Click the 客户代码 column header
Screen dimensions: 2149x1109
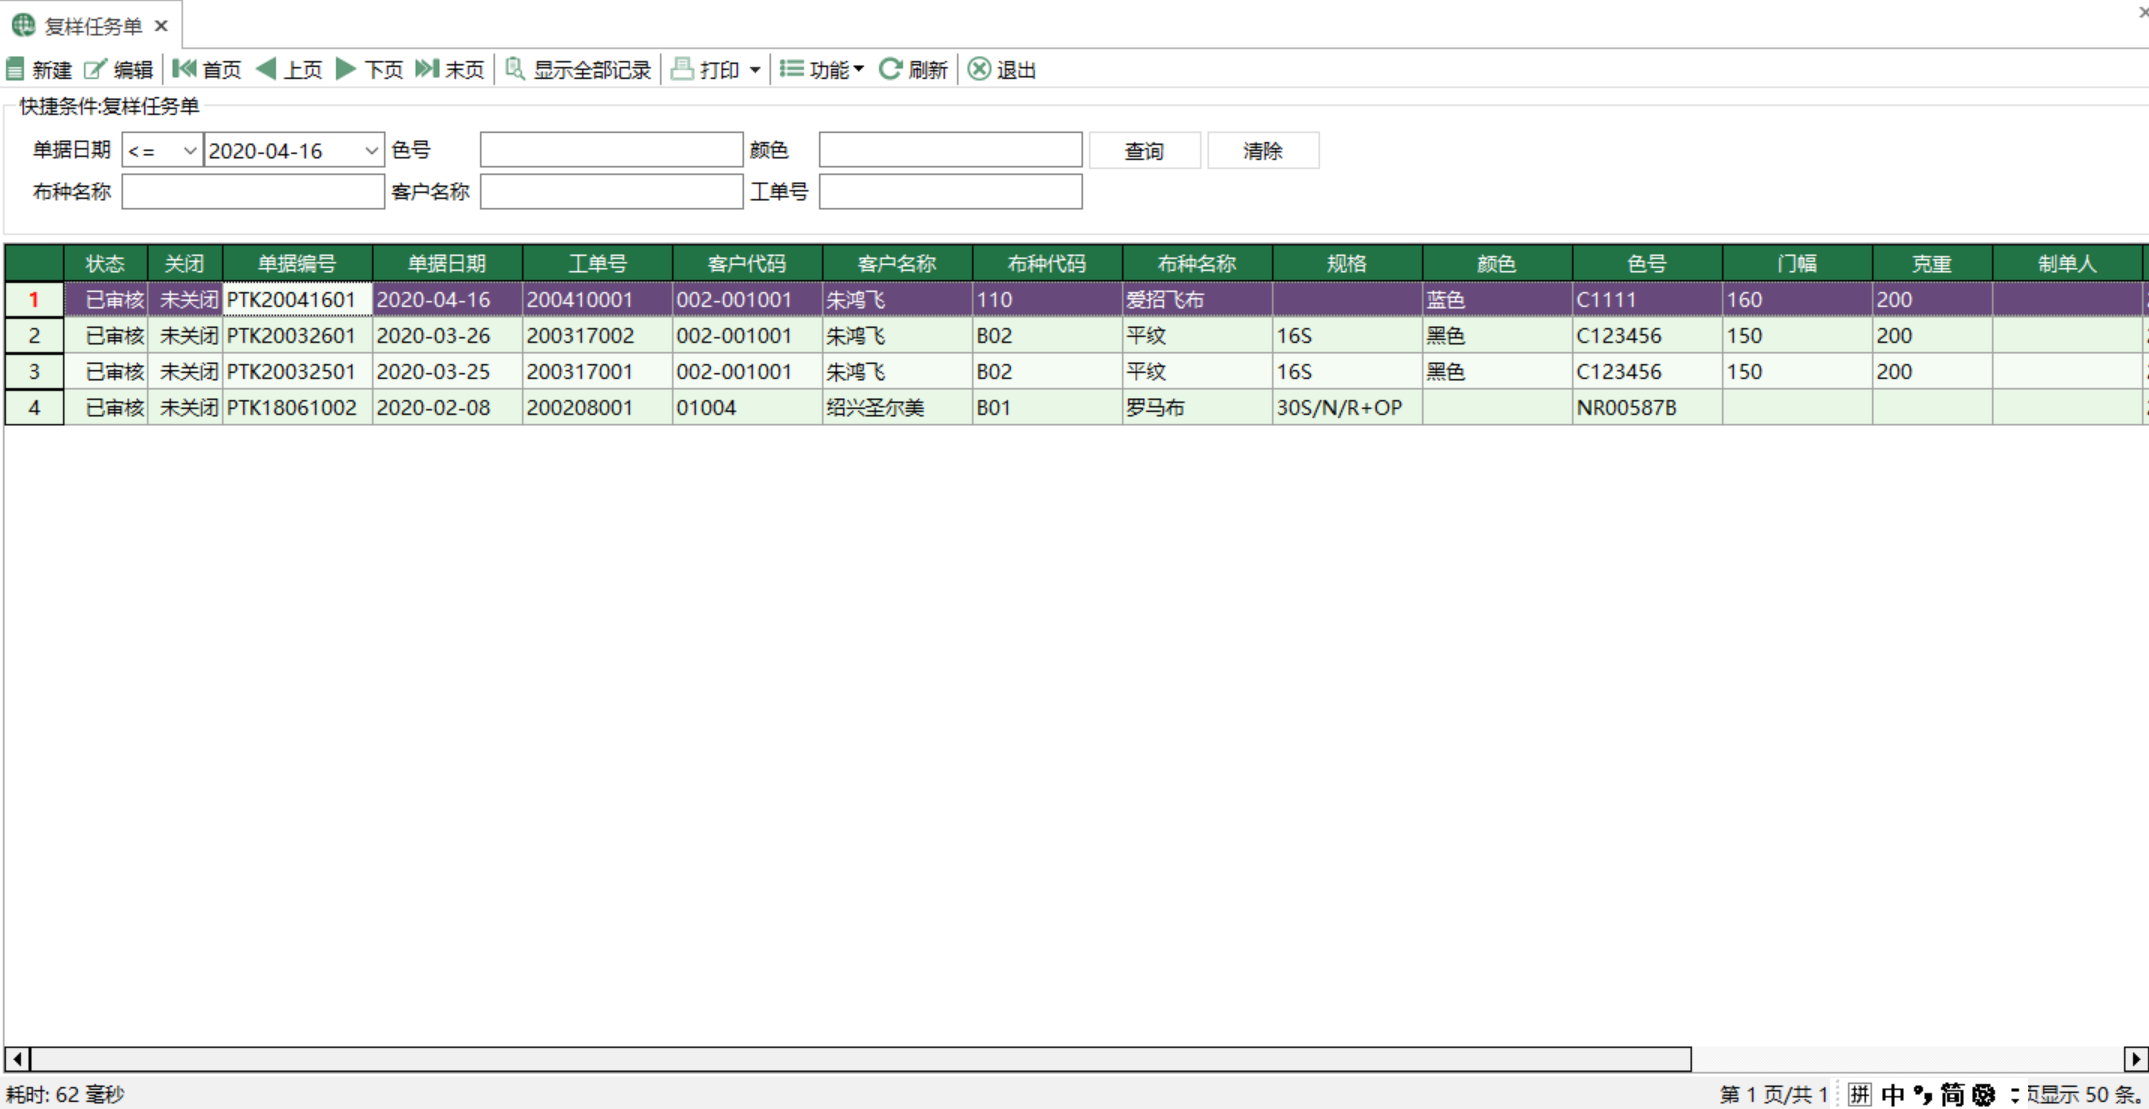[747, 264]
